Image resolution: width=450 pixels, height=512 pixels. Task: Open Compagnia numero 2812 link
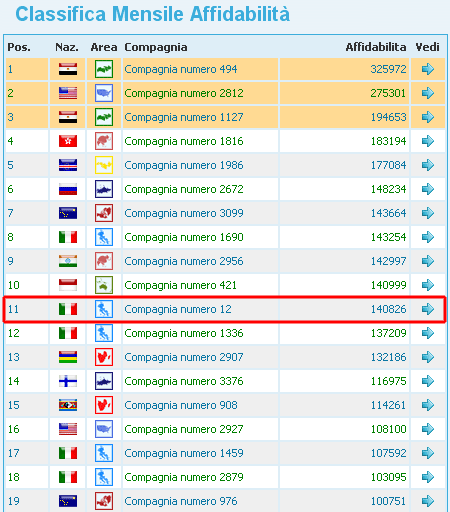[x=184, y=93]
